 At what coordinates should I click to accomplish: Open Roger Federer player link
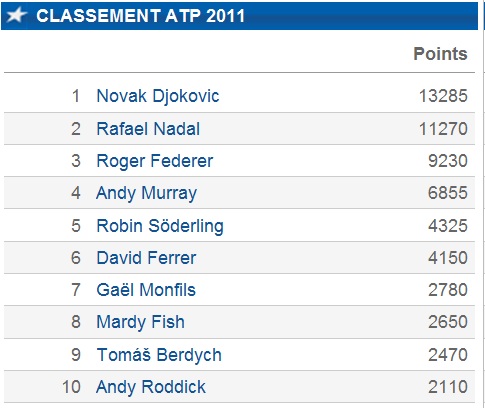click(x=155, y=161)
